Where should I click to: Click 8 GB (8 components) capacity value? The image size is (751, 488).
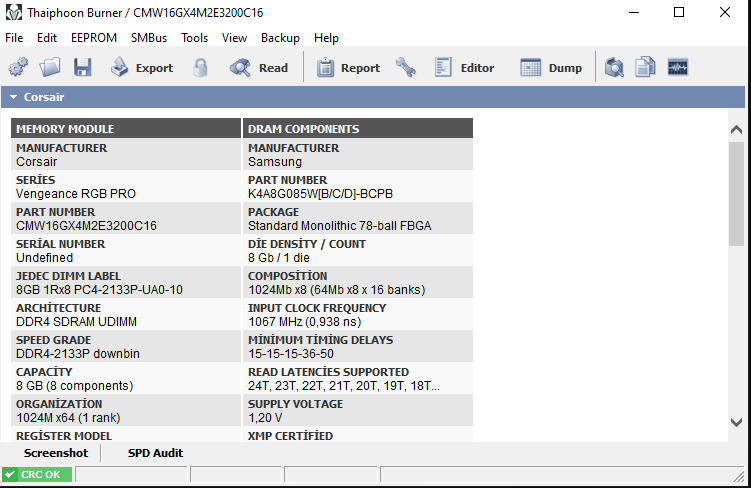pyautogui.click(x=75, y=386)
